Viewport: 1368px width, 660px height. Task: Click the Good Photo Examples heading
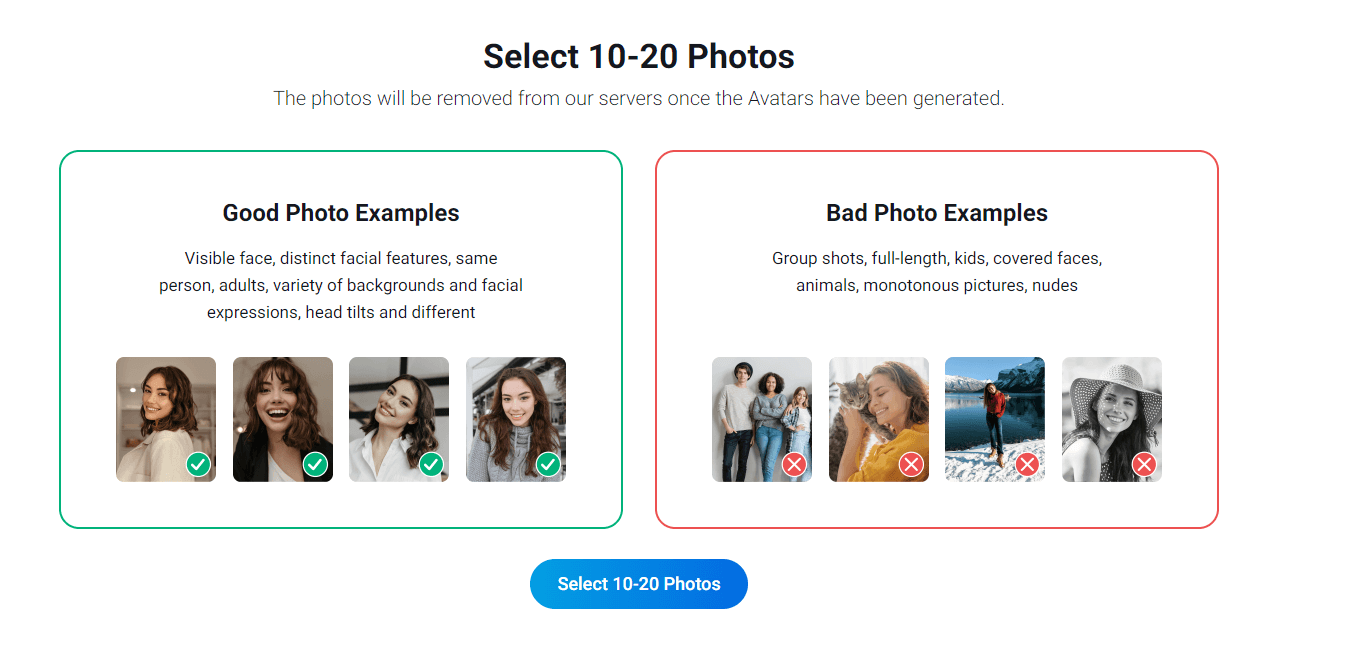pyautogui.click(x=341, y=212)
